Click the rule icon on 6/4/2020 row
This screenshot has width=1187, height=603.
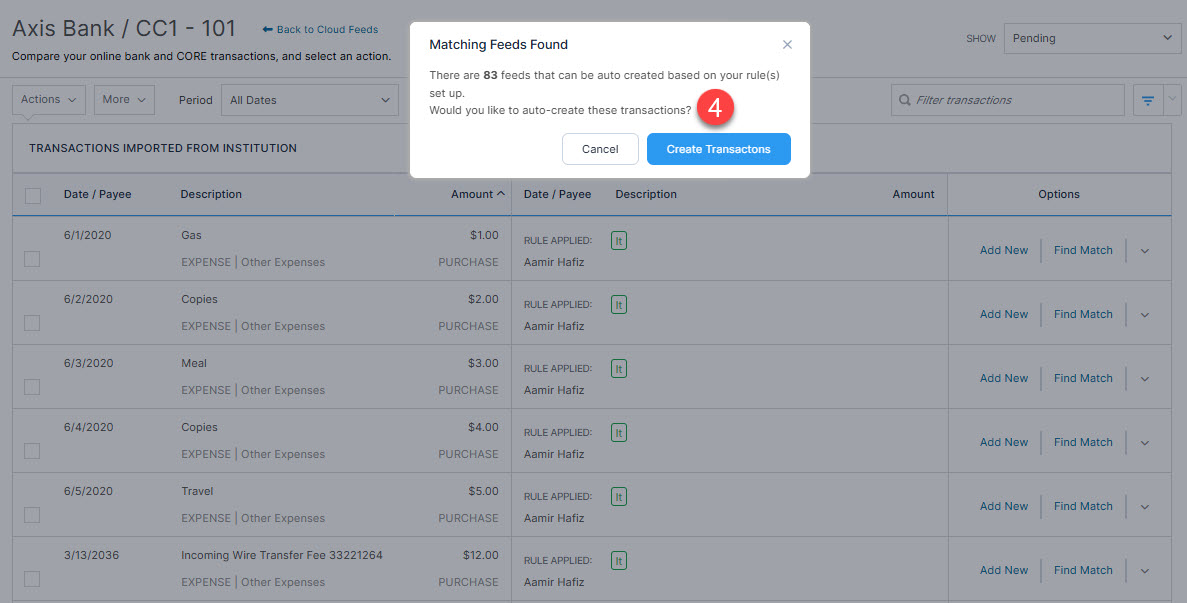tap(618, 433)
